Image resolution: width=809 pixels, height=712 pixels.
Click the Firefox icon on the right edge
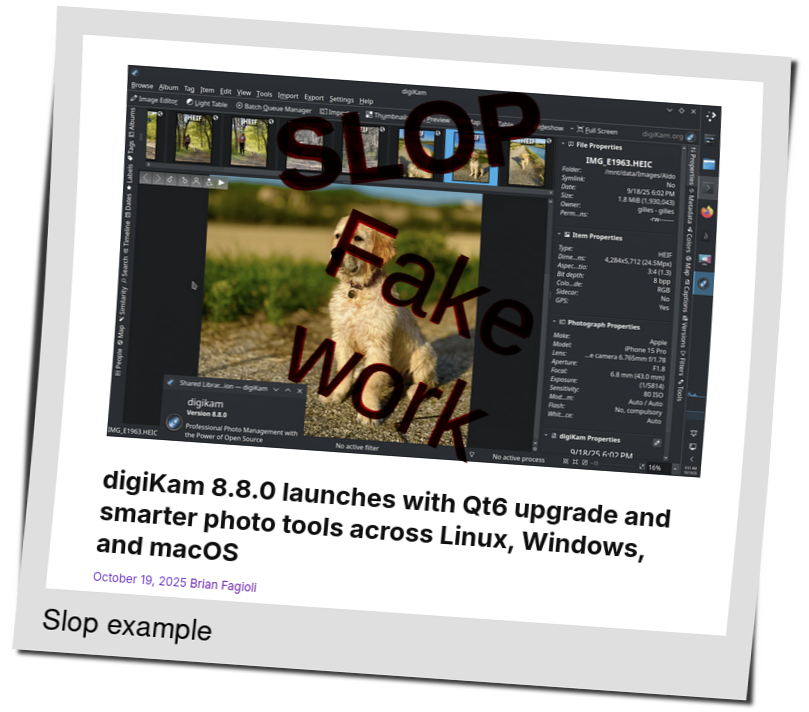tap(708, 211)
